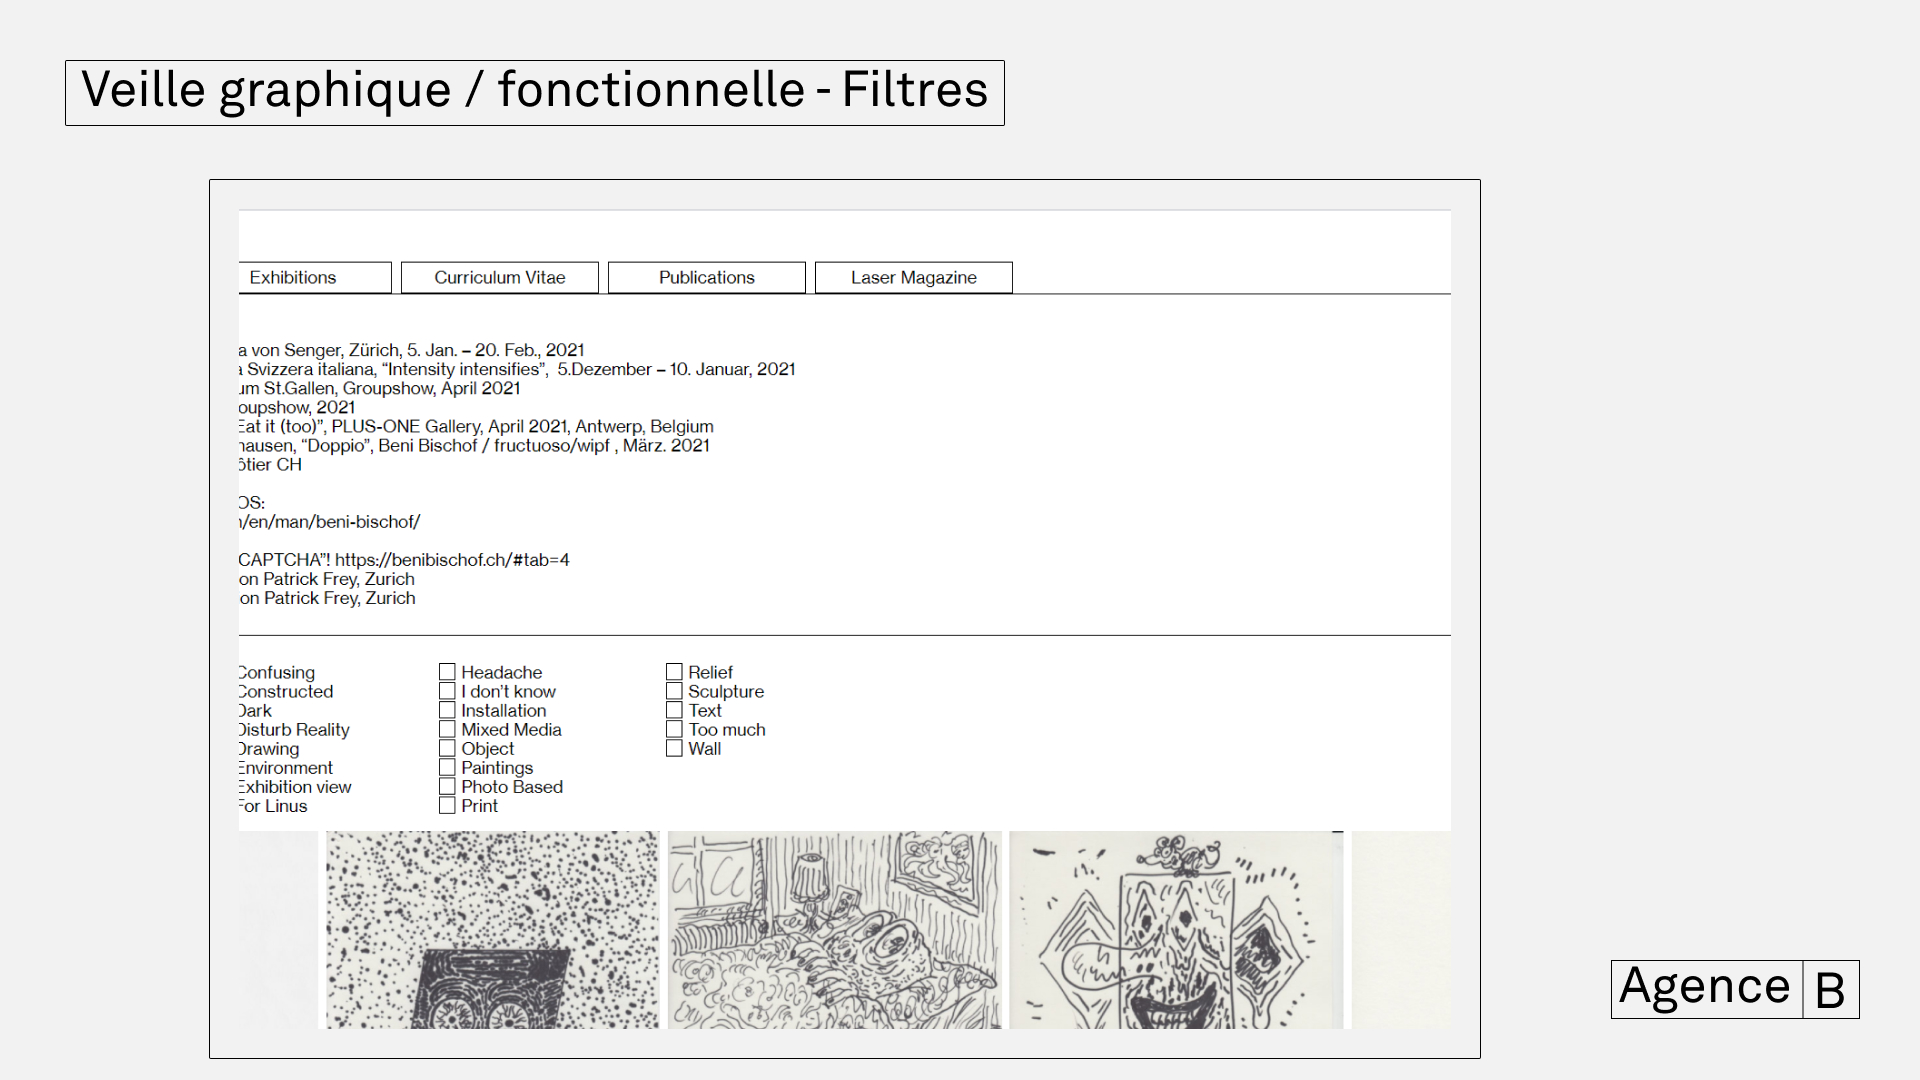The width and height of the screenshot is (1920, 1080).
Task: Toggle the Print checkbox
Action: 447,805
